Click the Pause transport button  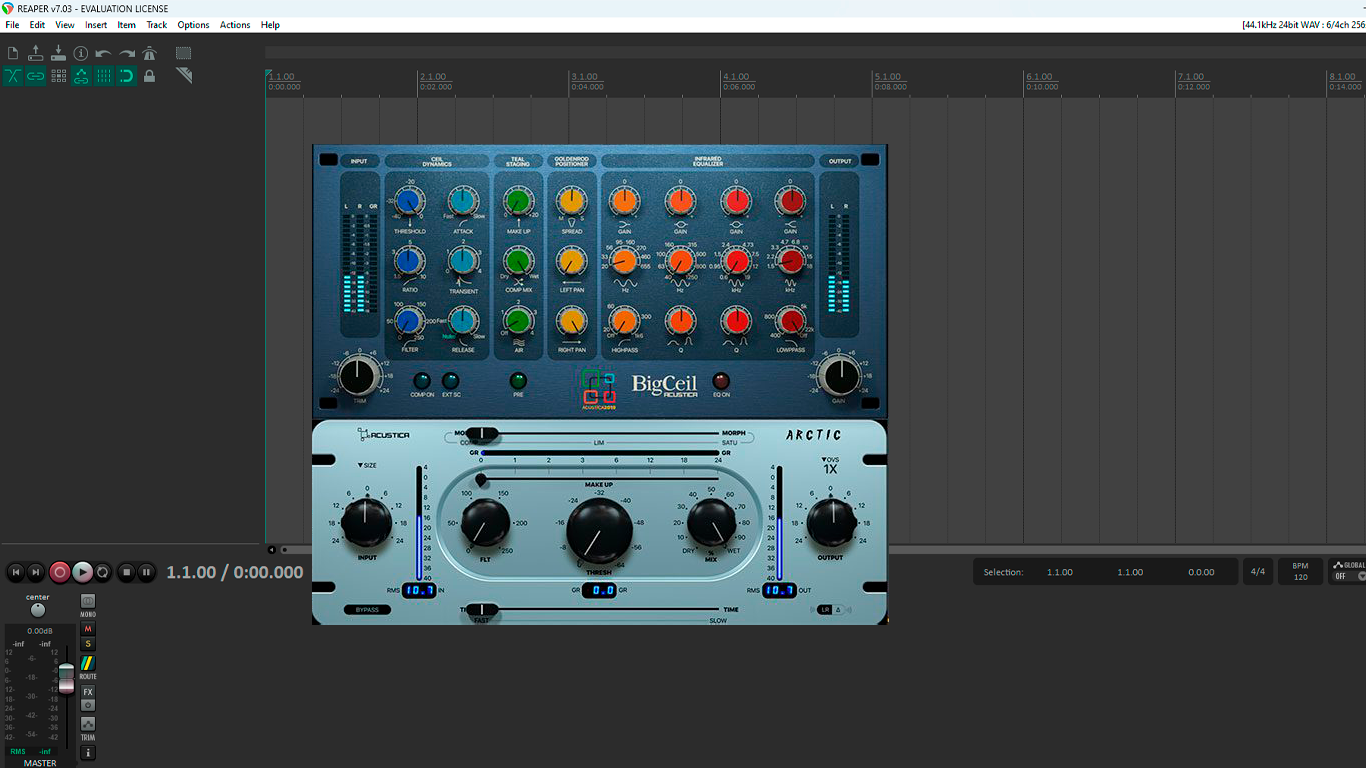point(146,572)
